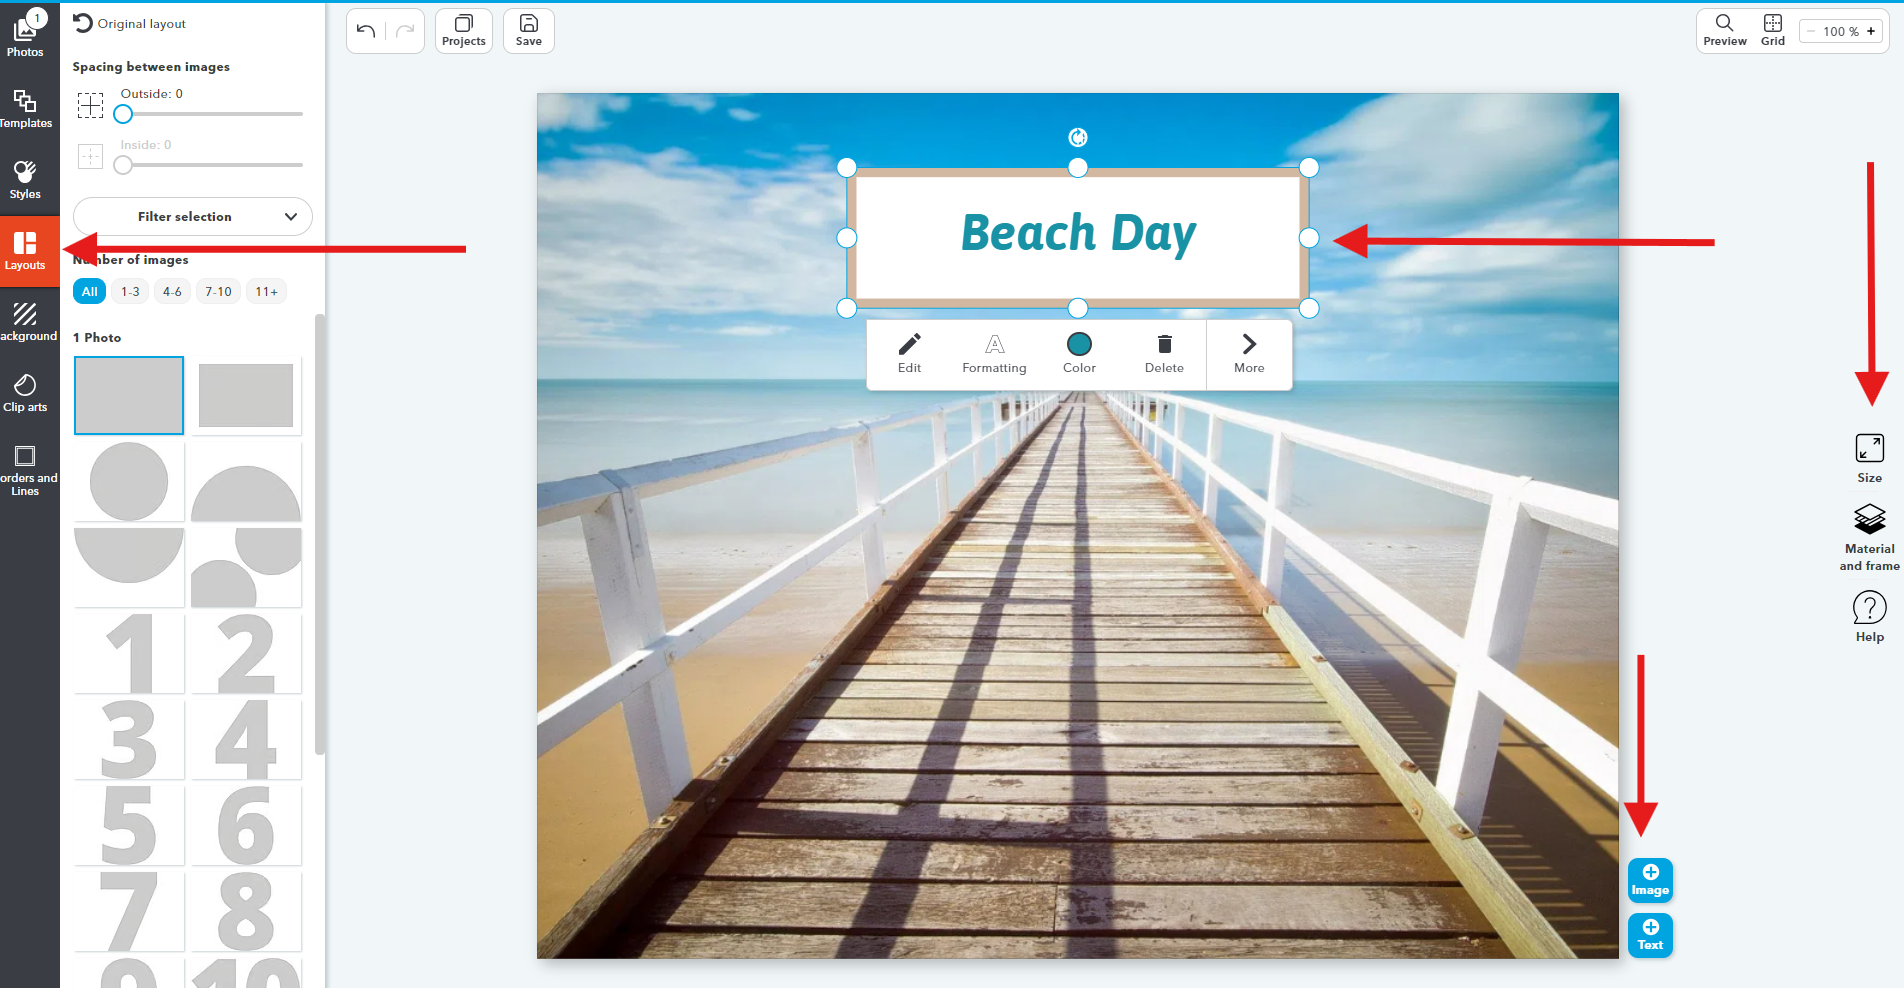Viewport: 1904px width, 988px height.
Task: Choose the circle photo layout
Action: pos(129,481)
